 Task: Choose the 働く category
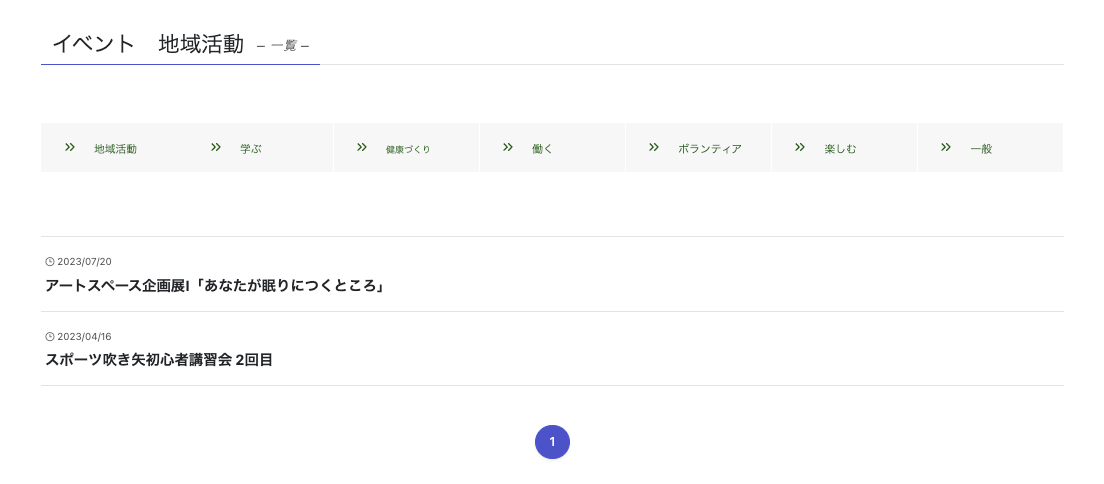[552, 147]
